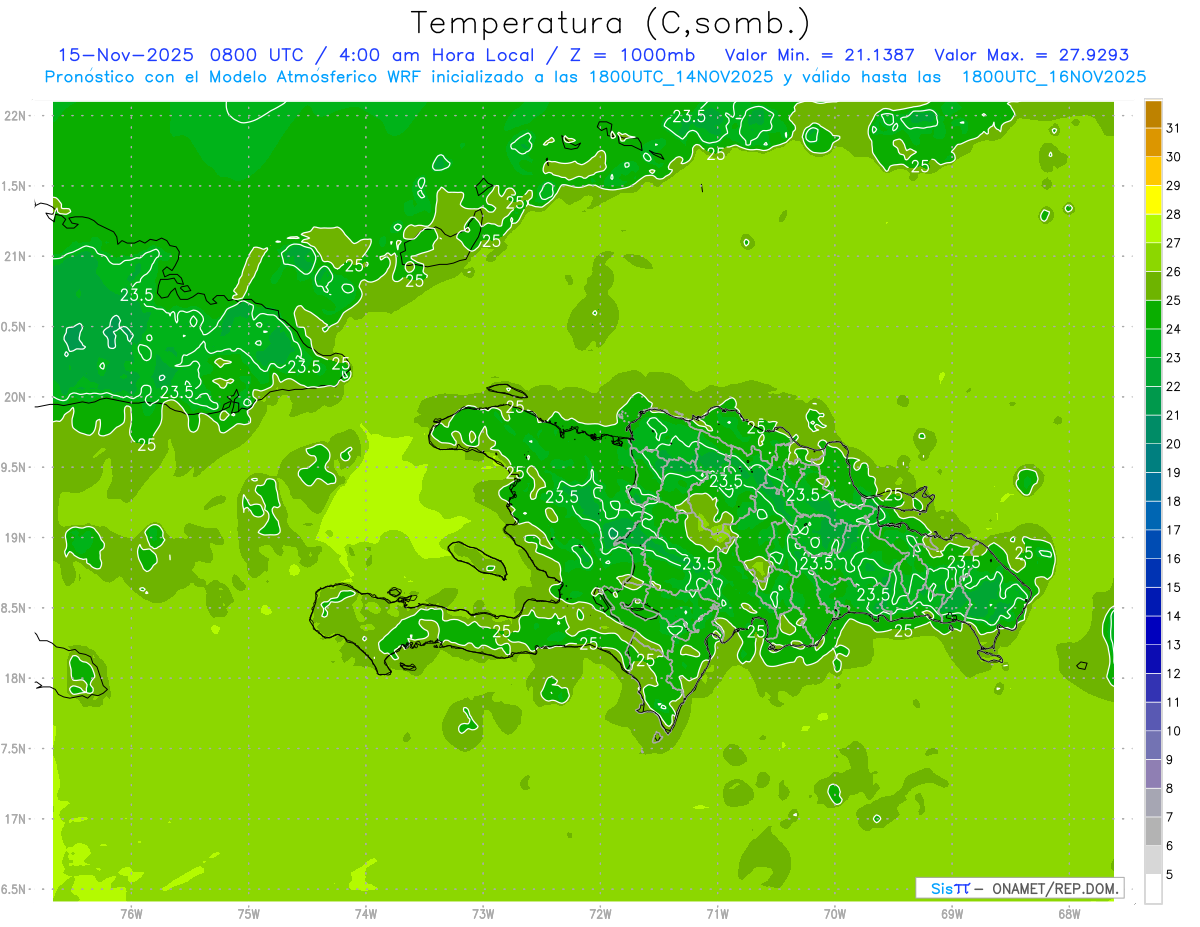This screenshot has width=1200, height=927.
Task: Click the color bar label "15"
Action: (x=1173, y=587)
